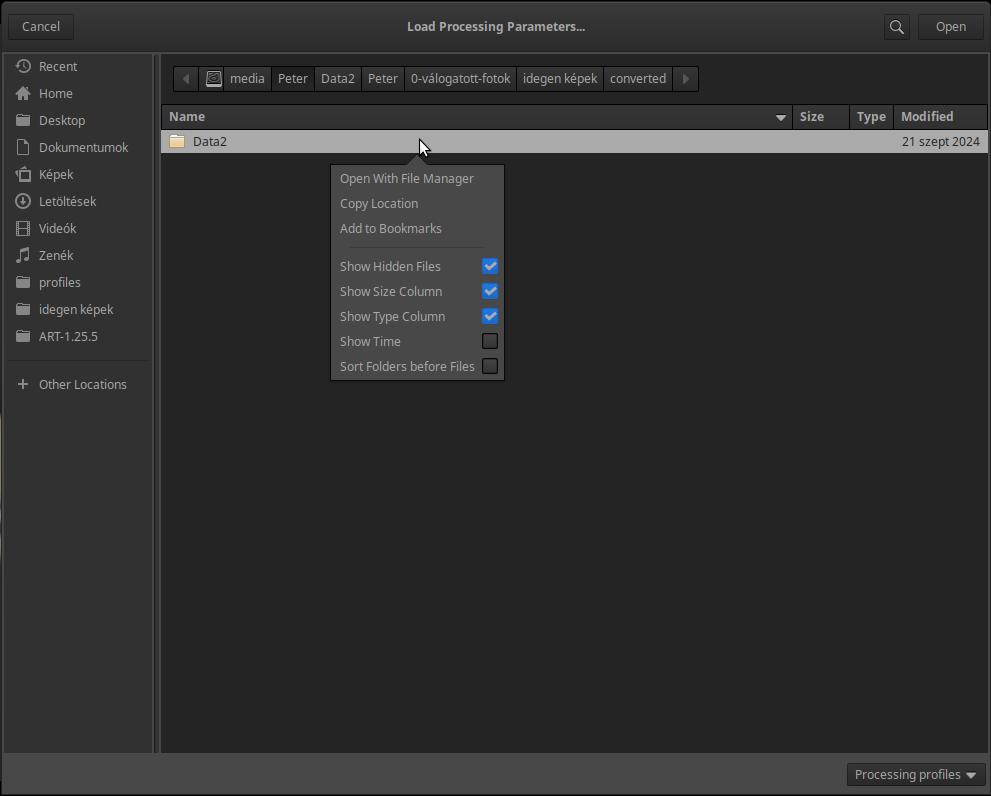
Task: Click the Home house icon in sidebar
Action: pyautogui.click(x=23, y=93)
